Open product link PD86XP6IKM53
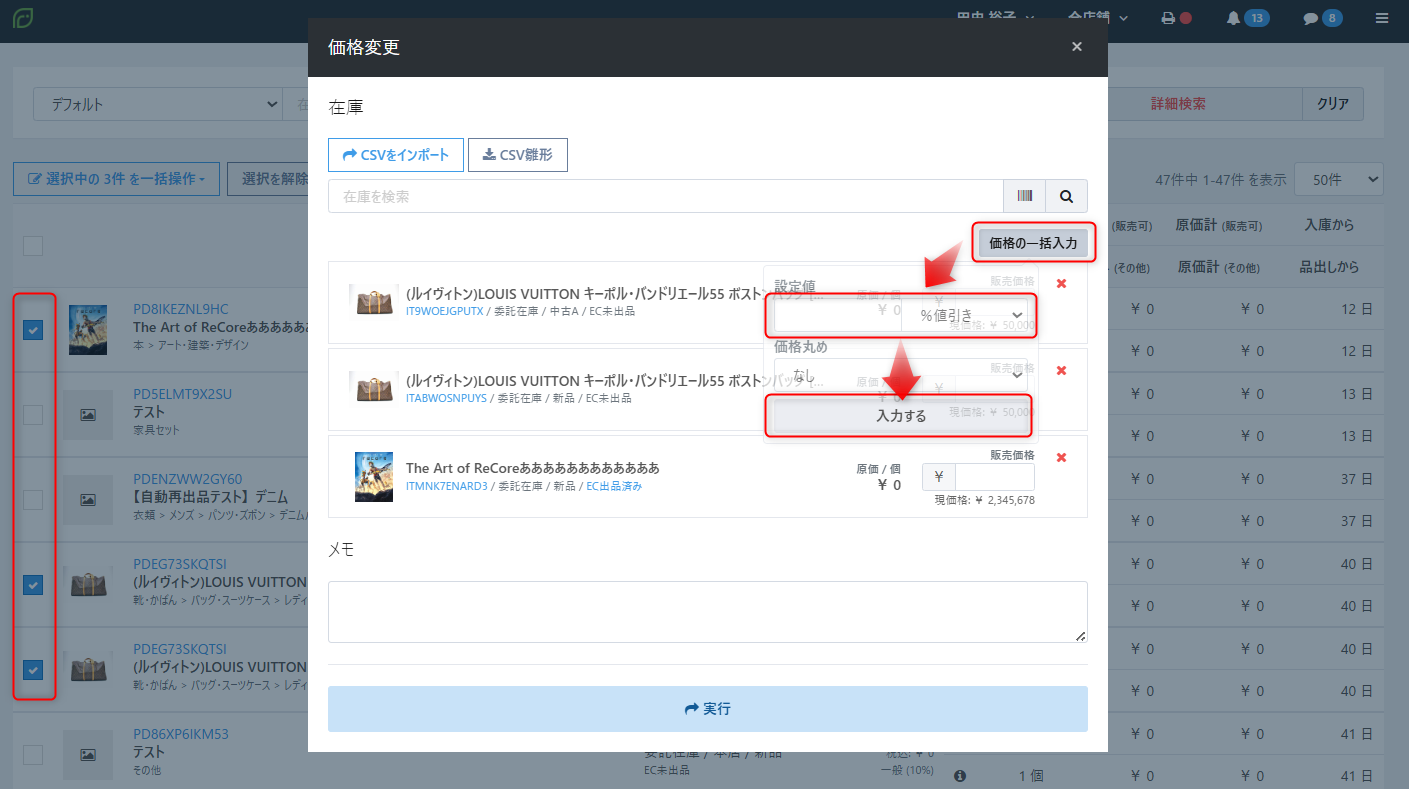This screenshot has width=1409, height=789. (180, 734)
